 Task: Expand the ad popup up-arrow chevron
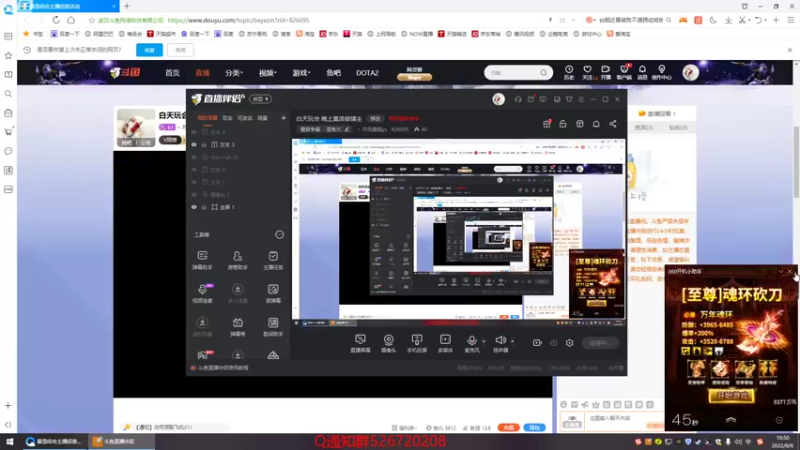(x=731, y=420)
